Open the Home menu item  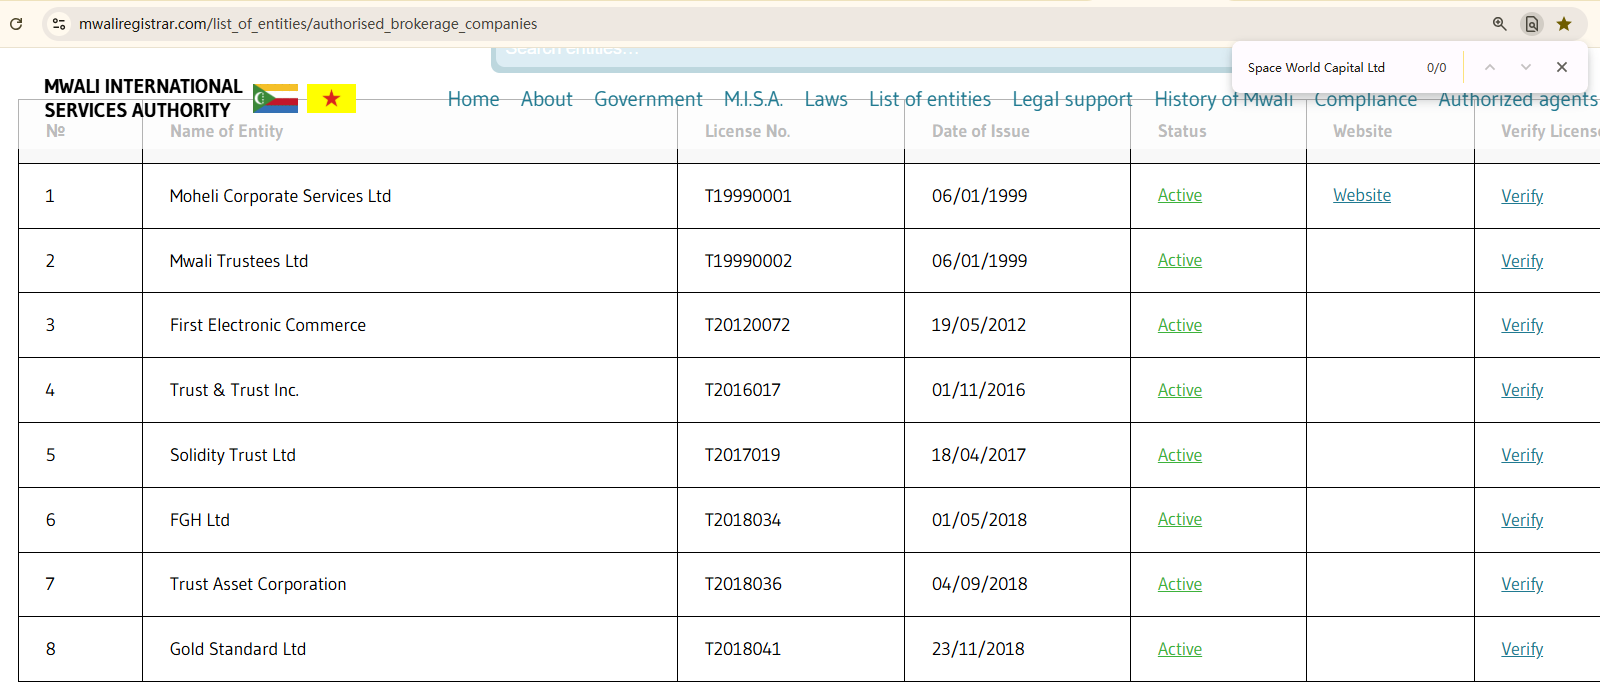473,99
